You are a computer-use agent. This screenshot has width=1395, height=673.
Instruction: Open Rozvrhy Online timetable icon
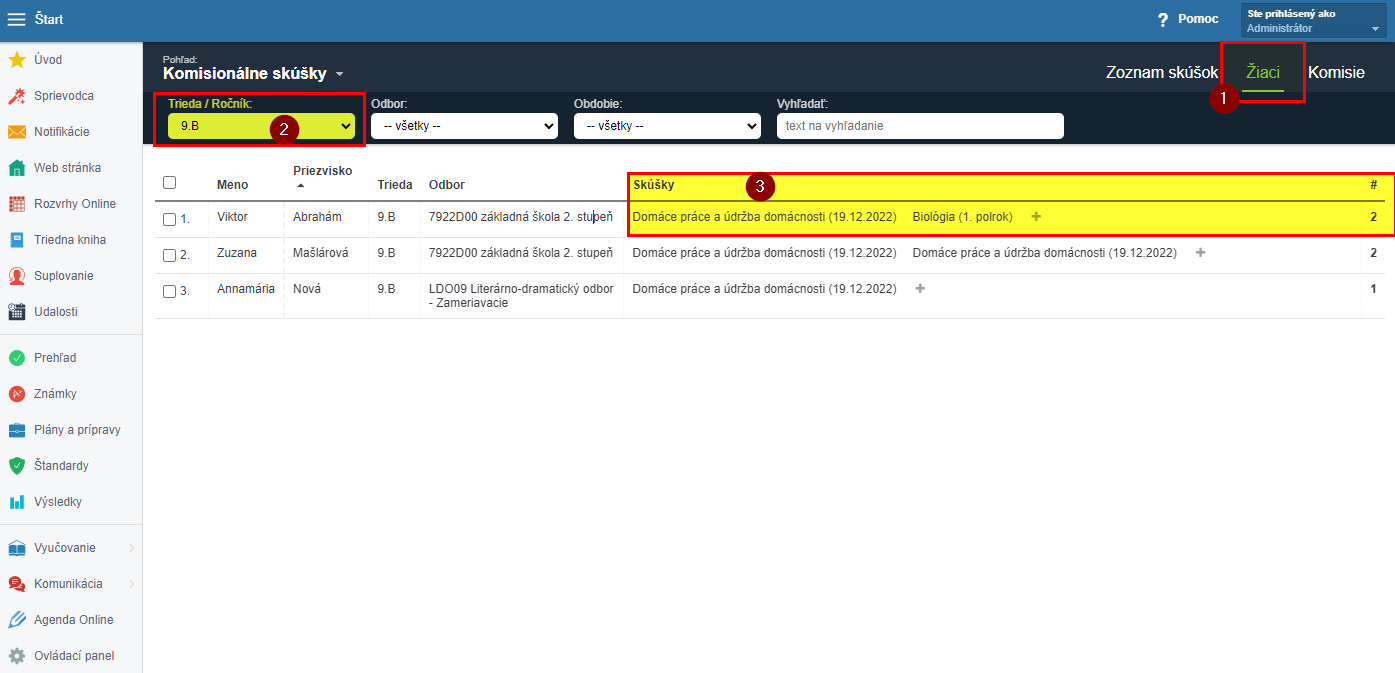tap(16, 204)
